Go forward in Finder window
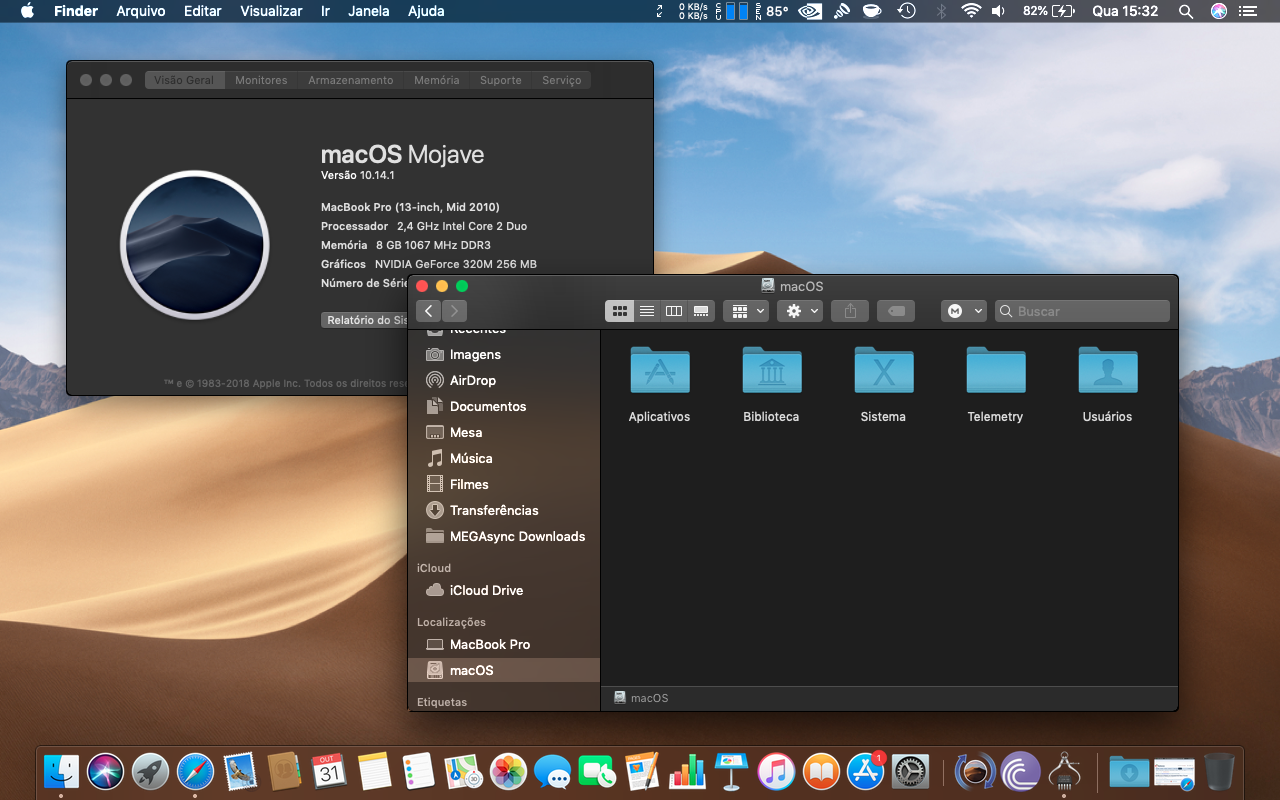Screen dimensions: 1280x800 (x=454, y=311)
